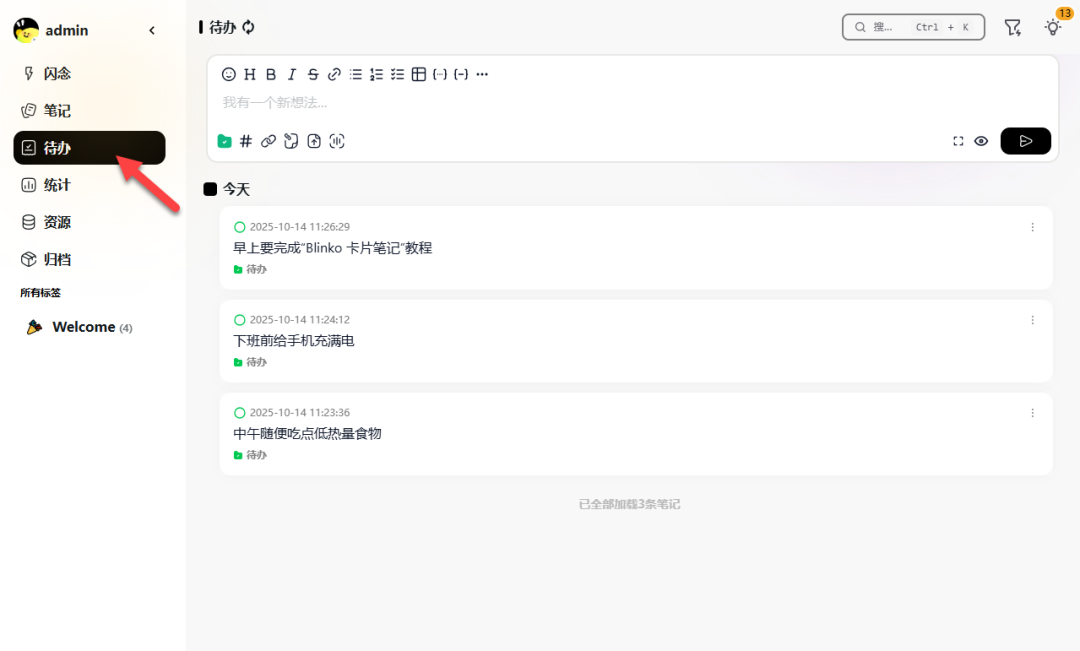Image resolution: width=1080 pixels, height=651 pixels.
Task: Open the 下班前给手机充满电 card
Action: 636,341
